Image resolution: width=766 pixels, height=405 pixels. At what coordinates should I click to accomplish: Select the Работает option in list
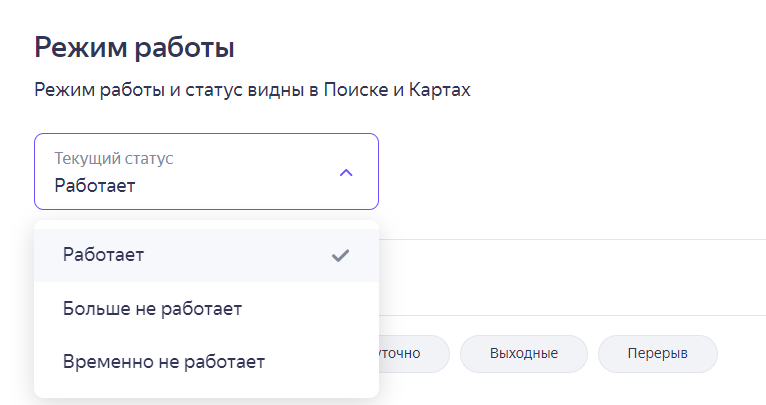[104, 255]
